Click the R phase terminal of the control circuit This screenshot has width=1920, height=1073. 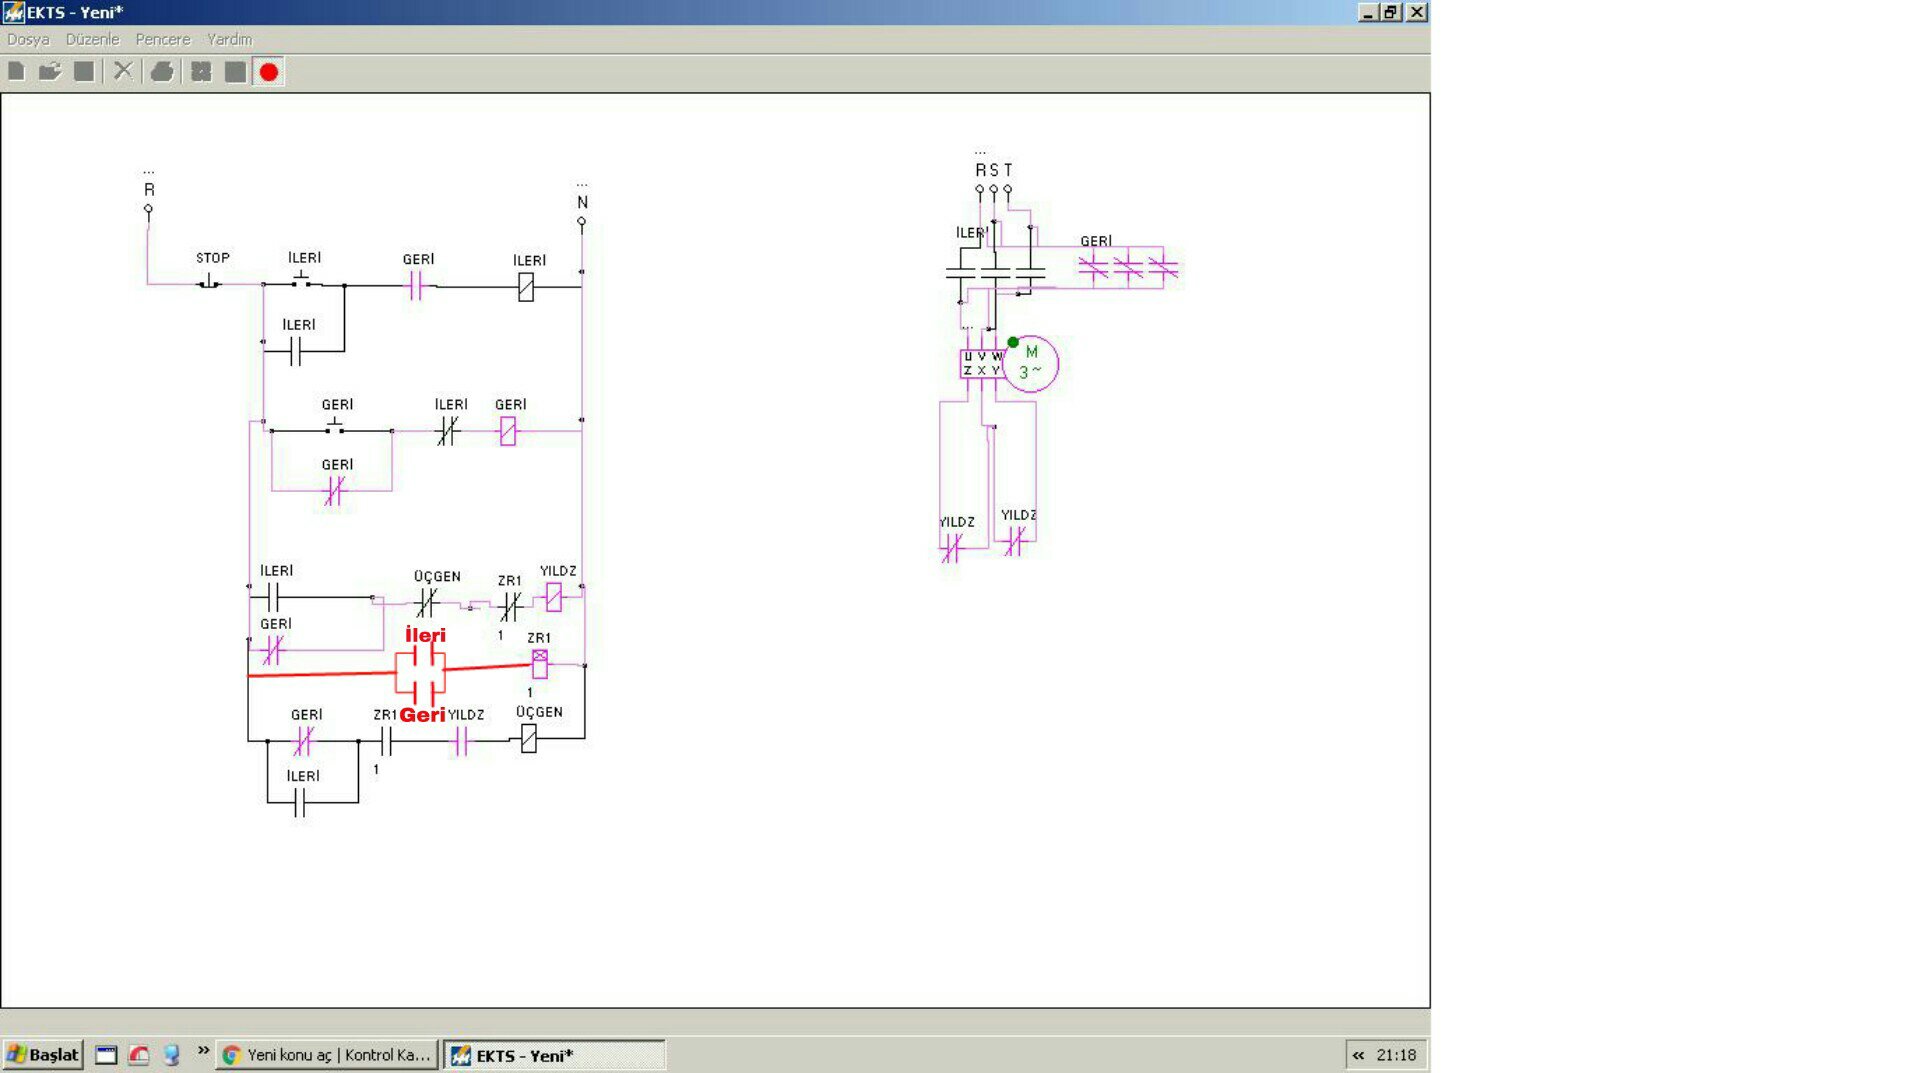[148, 210]
